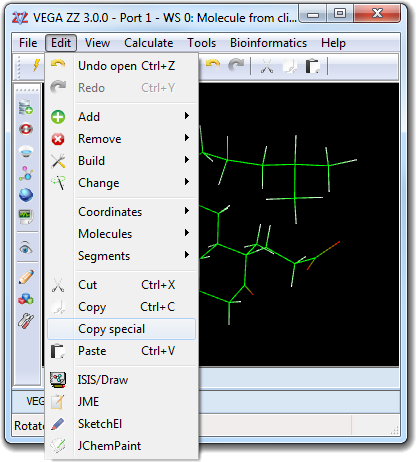
Task: Click the green plus Add menu icon
Action: coord(58,117)
